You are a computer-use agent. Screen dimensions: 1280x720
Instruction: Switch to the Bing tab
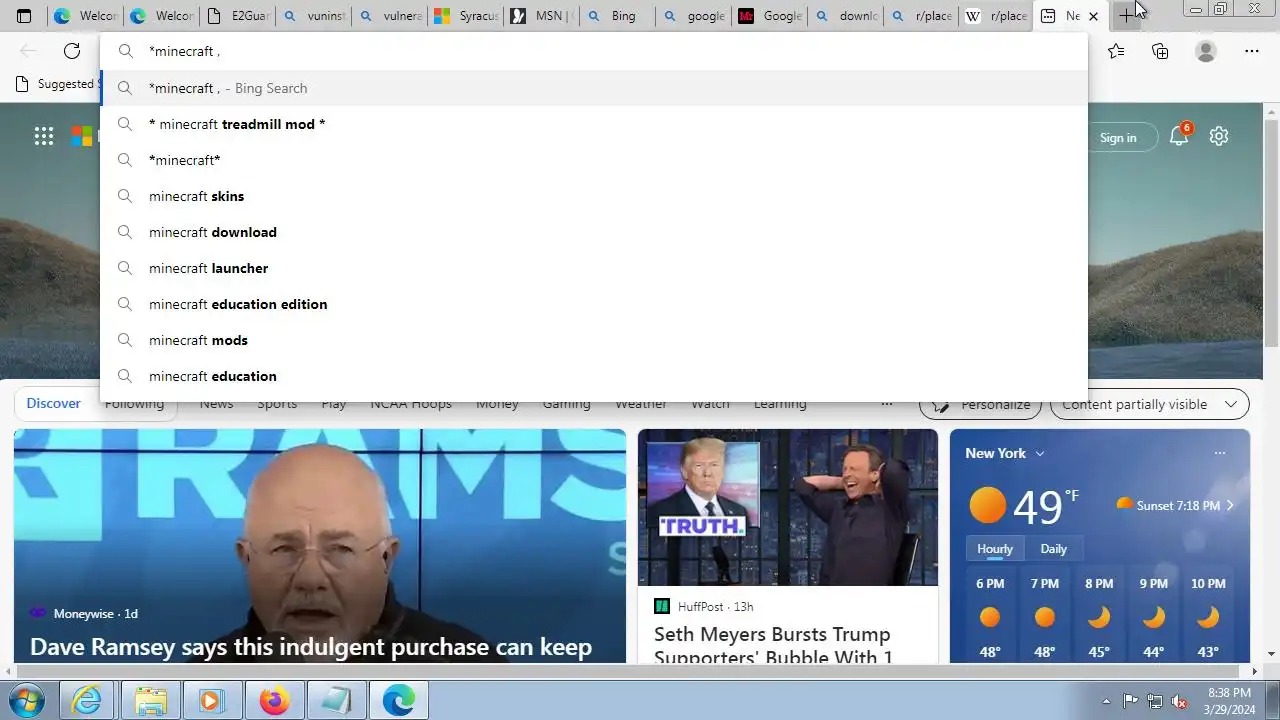pyautogui.click(x=617, y=16)
